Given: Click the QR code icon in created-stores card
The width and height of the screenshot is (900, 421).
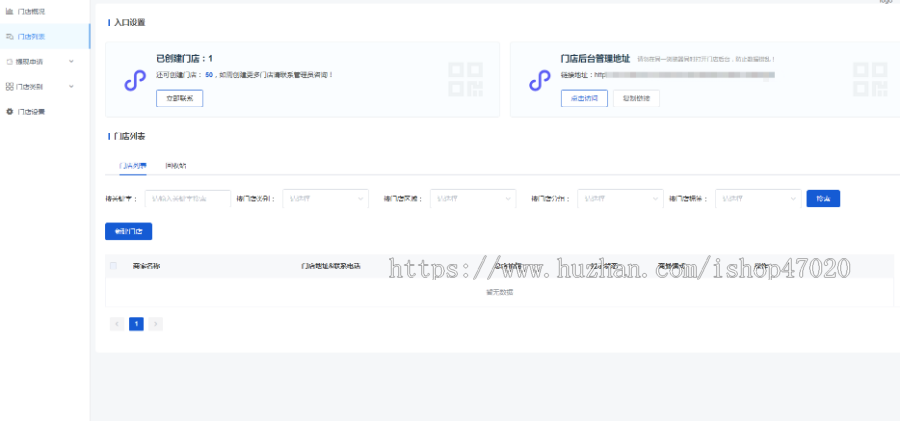Looking at the screenshot, I should (465, 79).
